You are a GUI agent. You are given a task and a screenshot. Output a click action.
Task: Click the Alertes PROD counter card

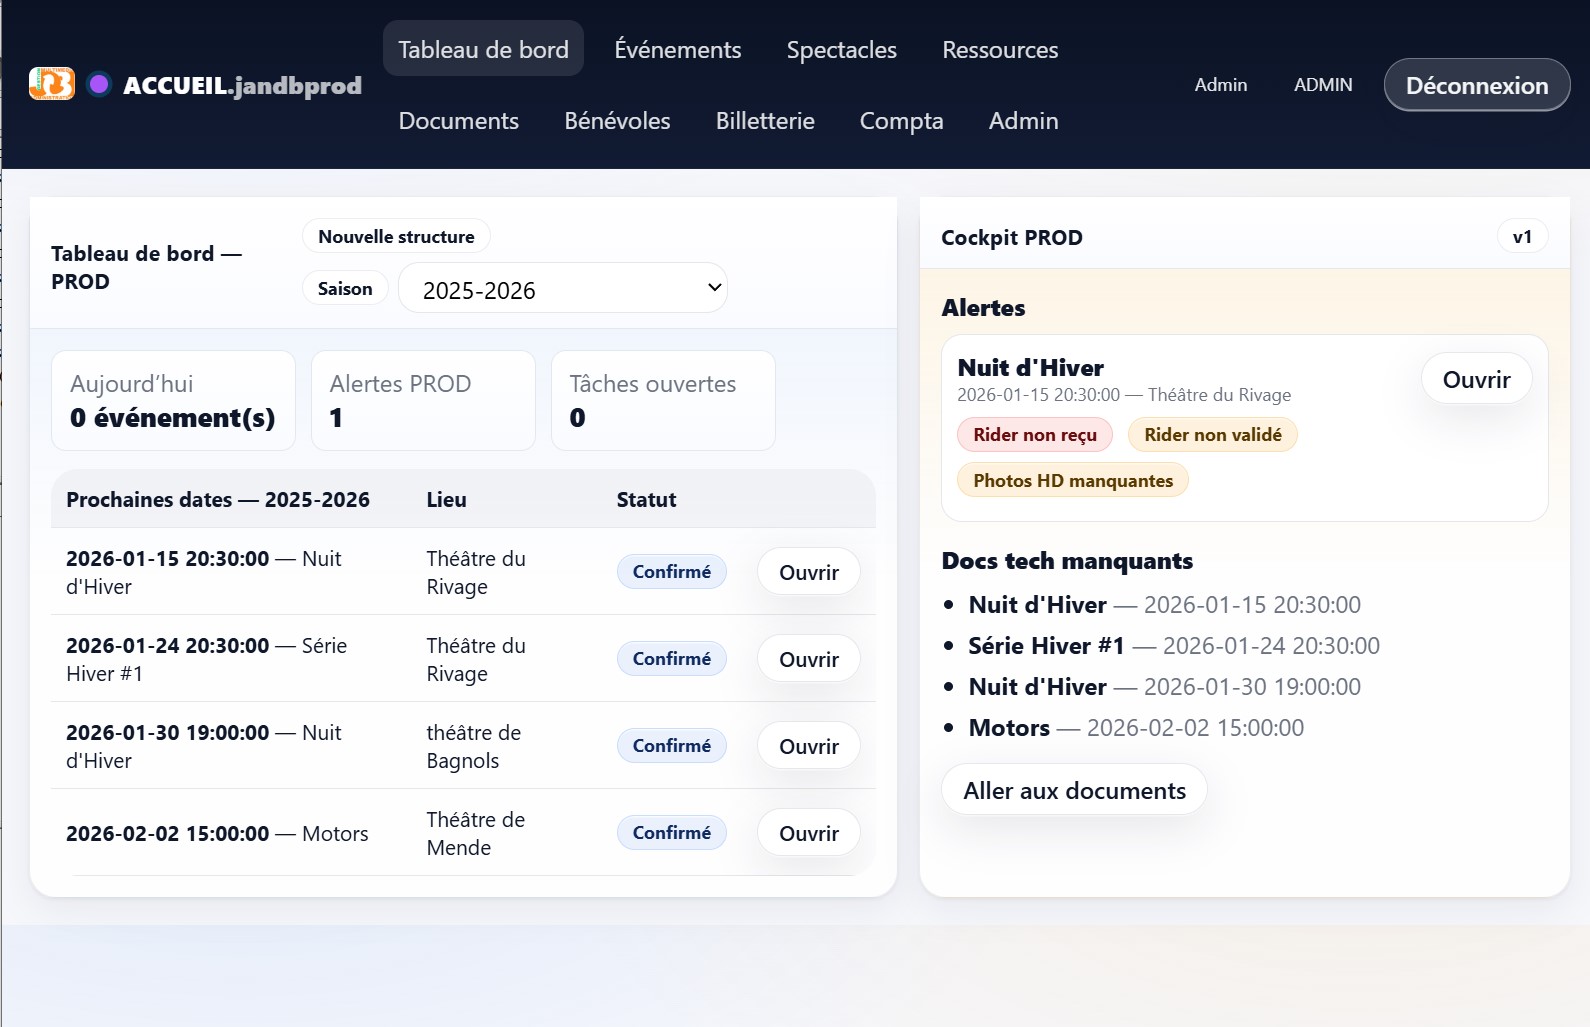423,400
